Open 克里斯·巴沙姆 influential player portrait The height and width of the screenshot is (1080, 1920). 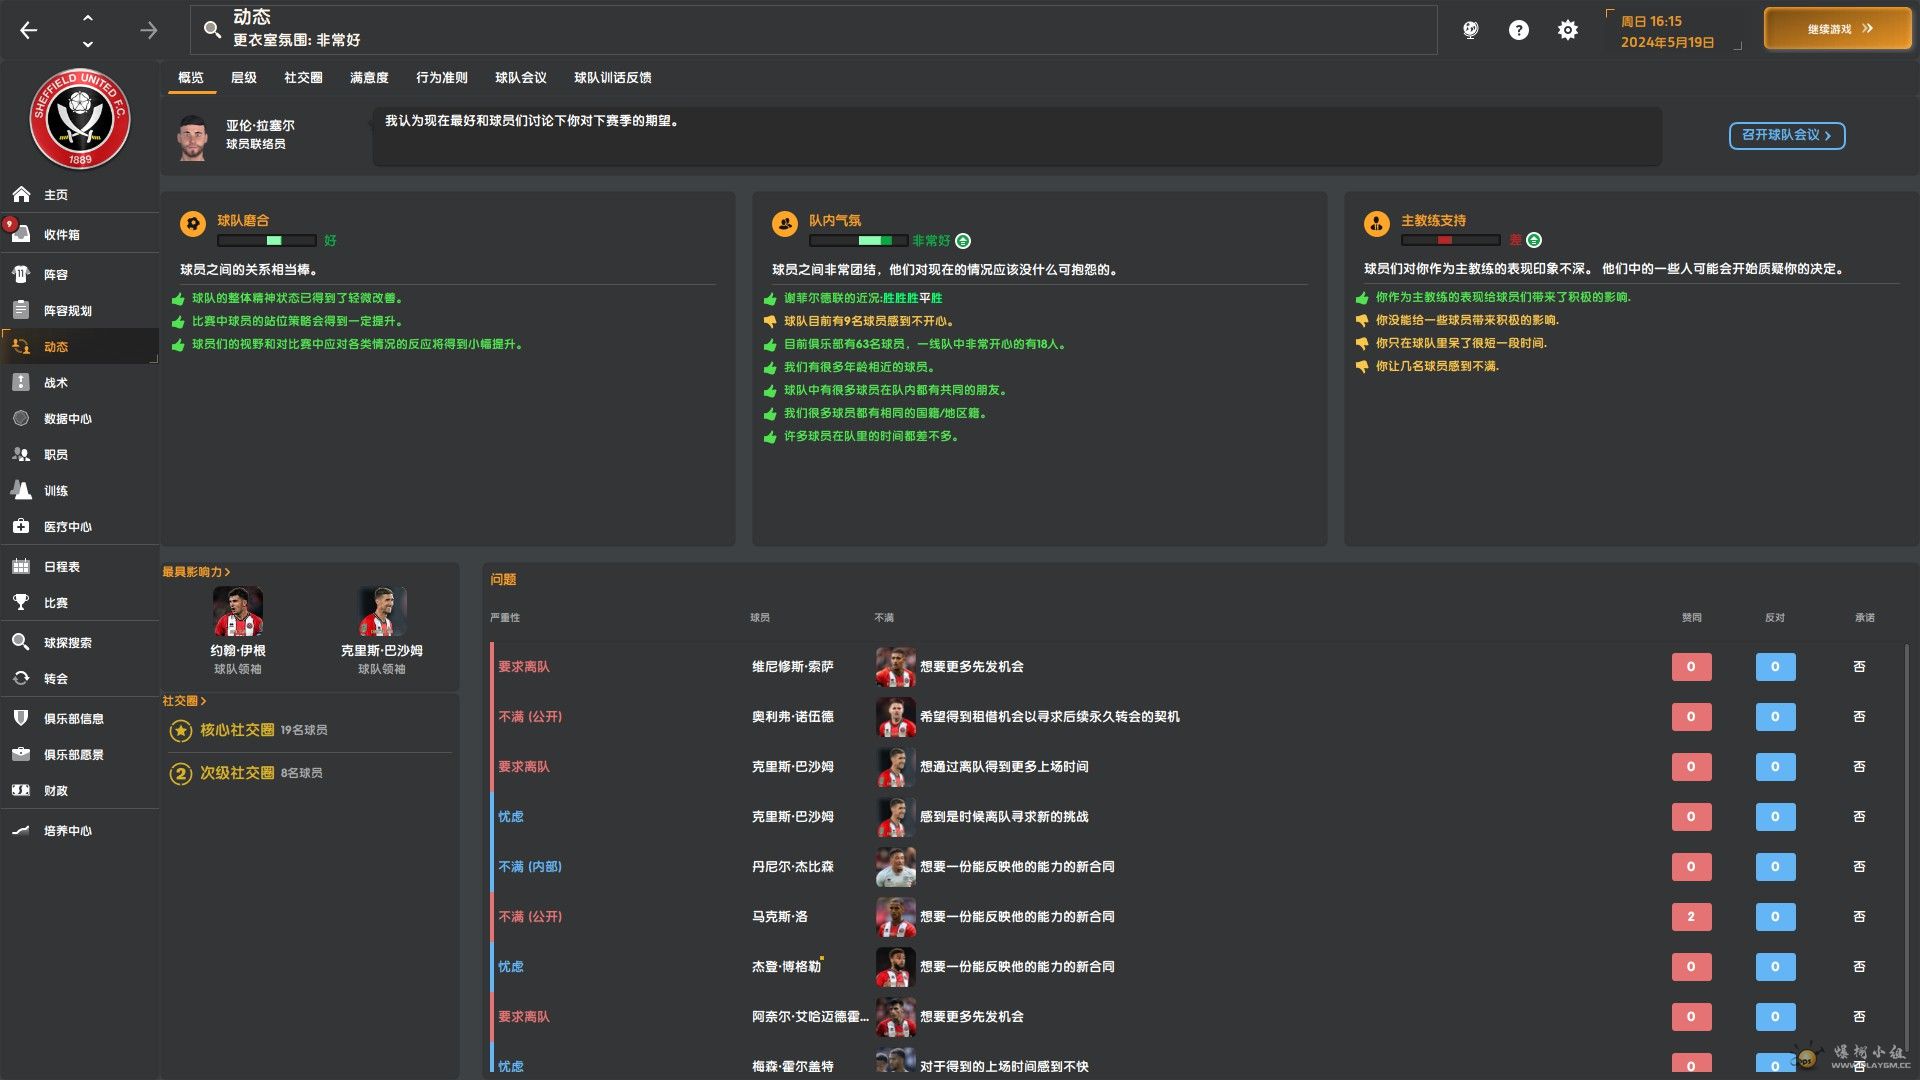[382, 612]
